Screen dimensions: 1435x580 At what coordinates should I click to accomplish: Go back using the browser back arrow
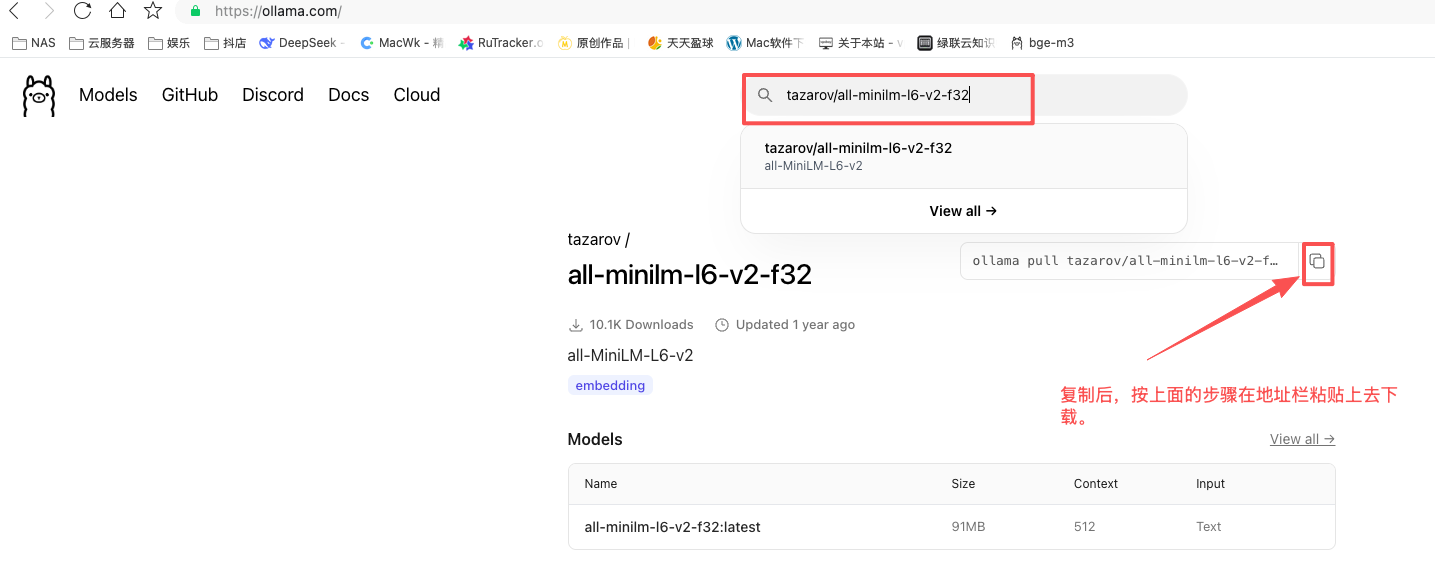coord(18,11)
